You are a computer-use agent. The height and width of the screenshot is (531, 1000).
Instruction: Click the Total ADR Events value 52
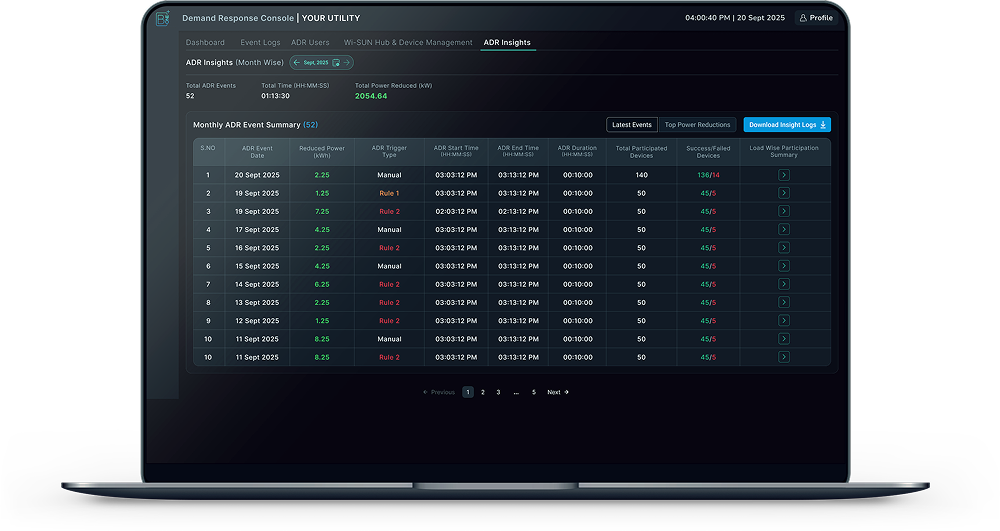click(x=190, y=96)
